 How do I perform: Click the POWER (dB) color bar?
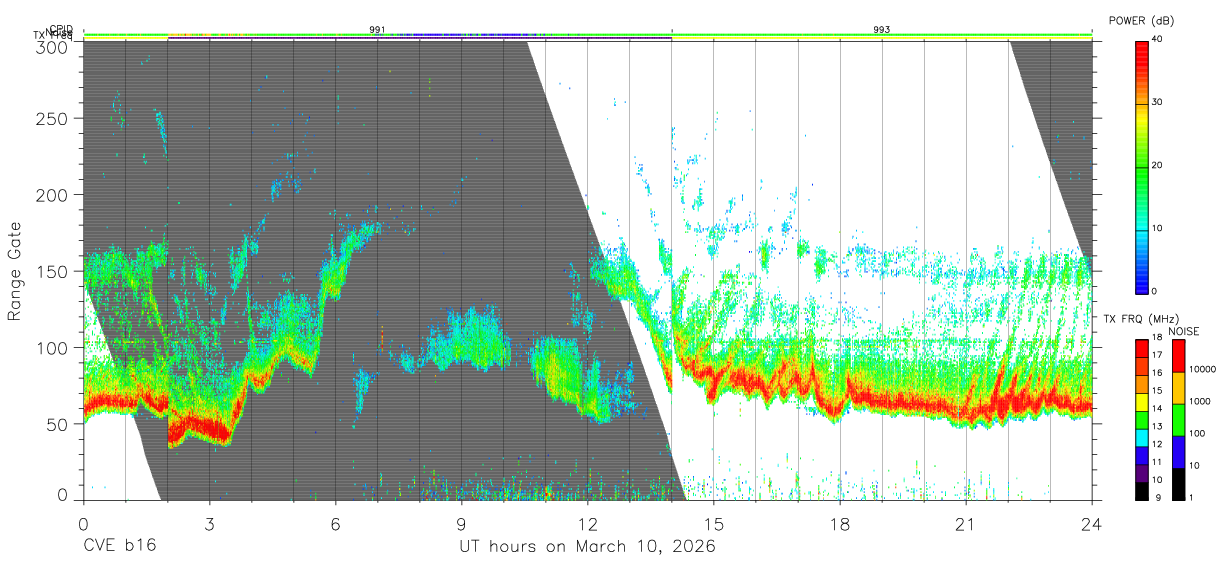pos(1141,166)
